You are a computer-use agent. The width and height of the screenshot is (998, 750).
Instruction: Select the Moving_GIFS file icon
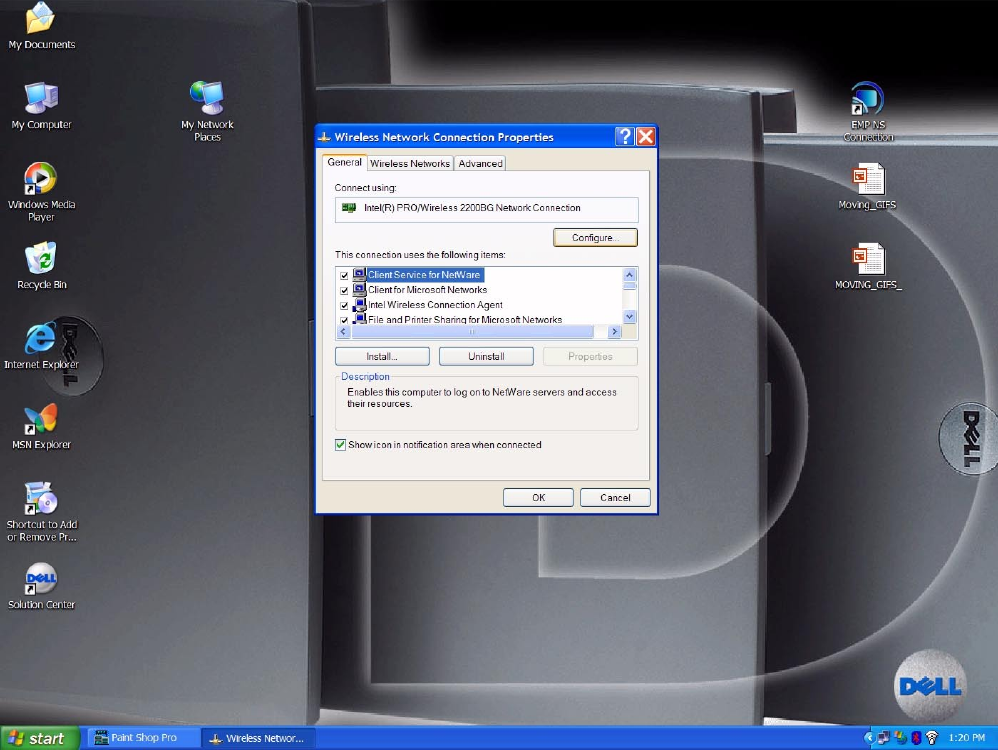point(867,186)
